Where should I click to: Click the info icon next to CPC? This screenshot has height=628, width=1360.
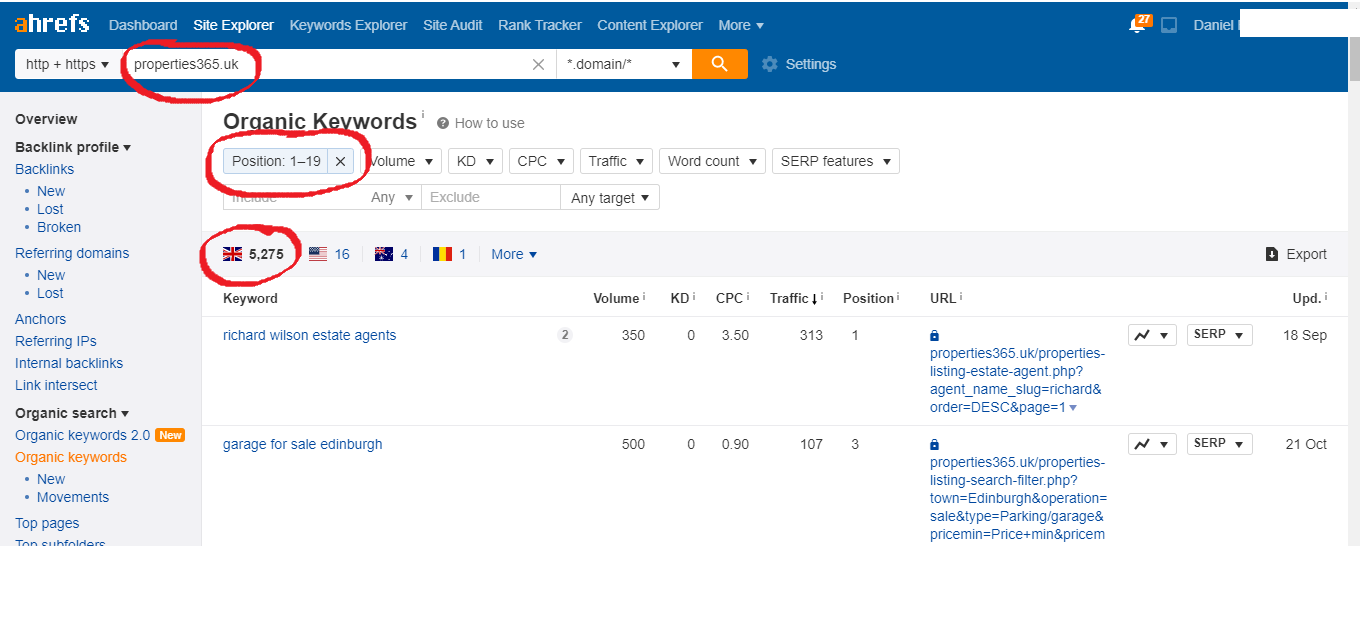[x=748, y=297]
